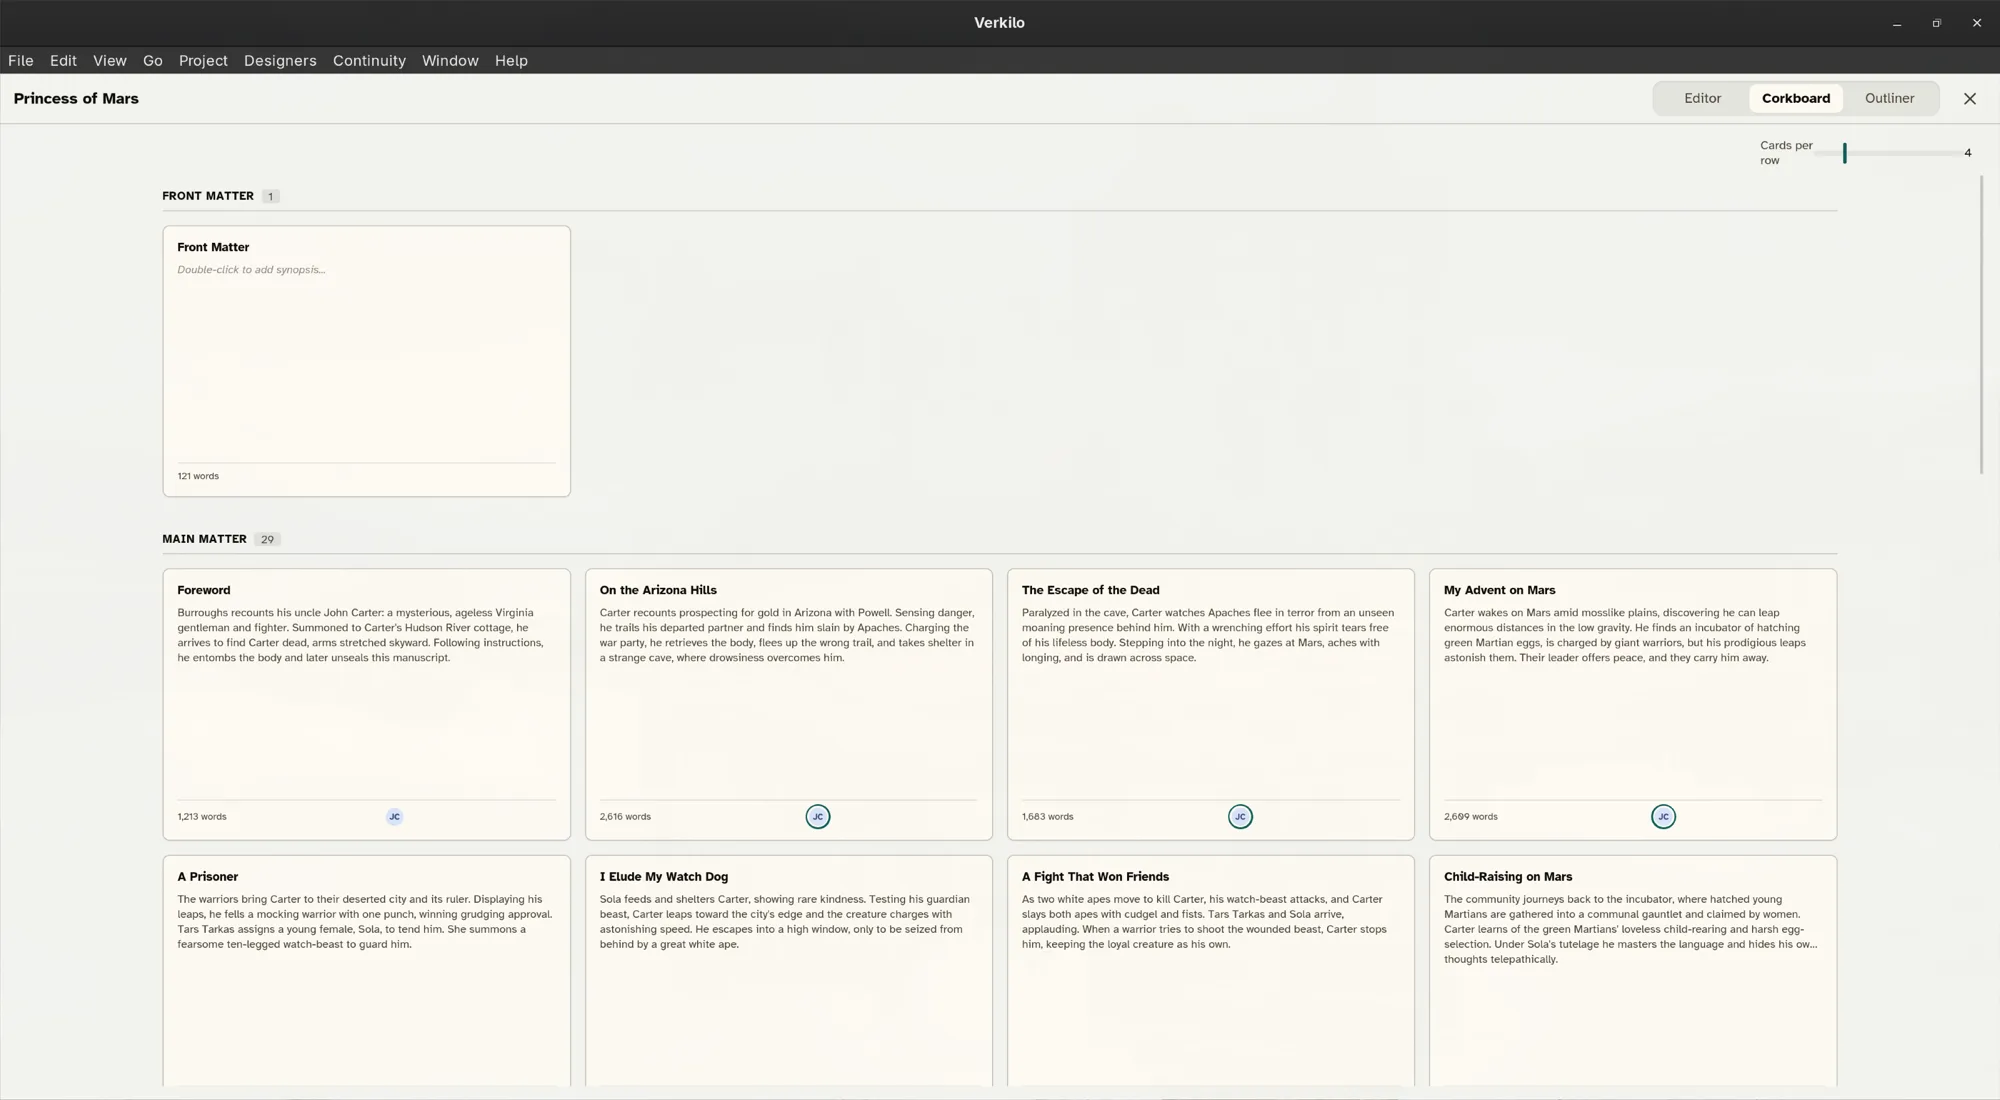2000x1100 pixels.
Task: Click the JC character badge on Foreword card
Action: (394, 817)
